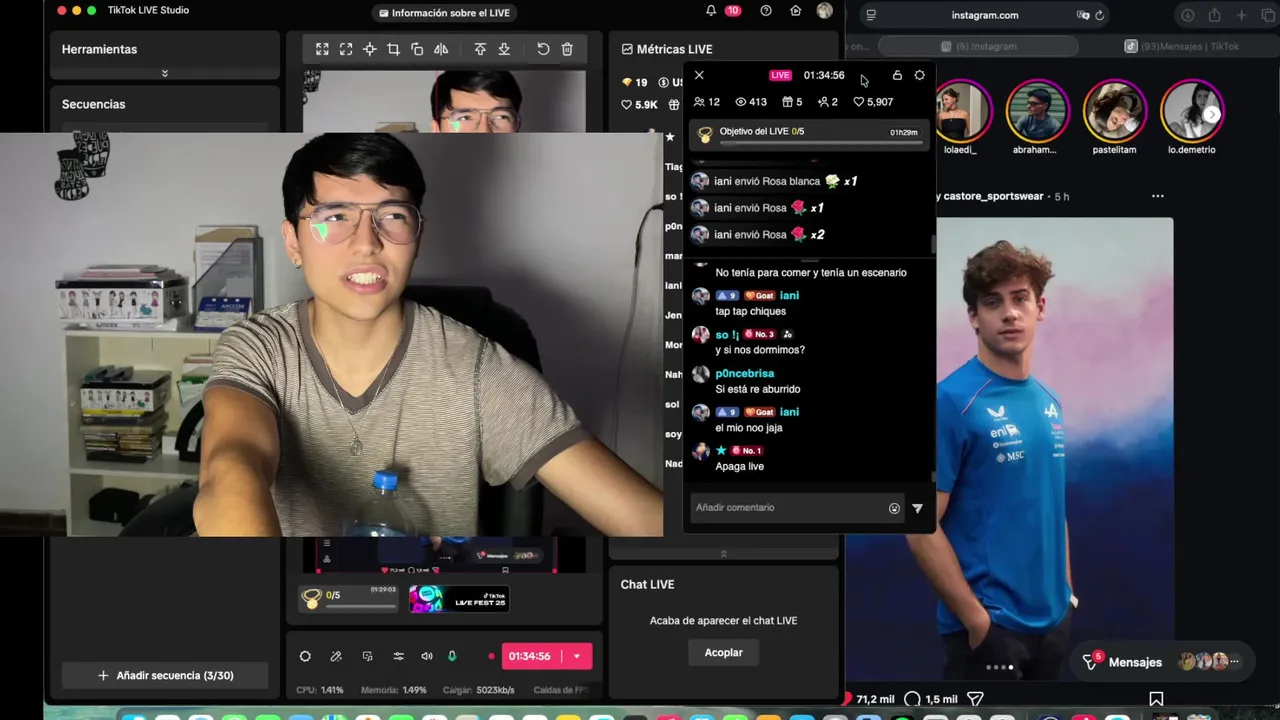Viewport: 1280px width, 720px height.
Task: Open the profile avatar in the title bar
Action: tap(824, 11)
